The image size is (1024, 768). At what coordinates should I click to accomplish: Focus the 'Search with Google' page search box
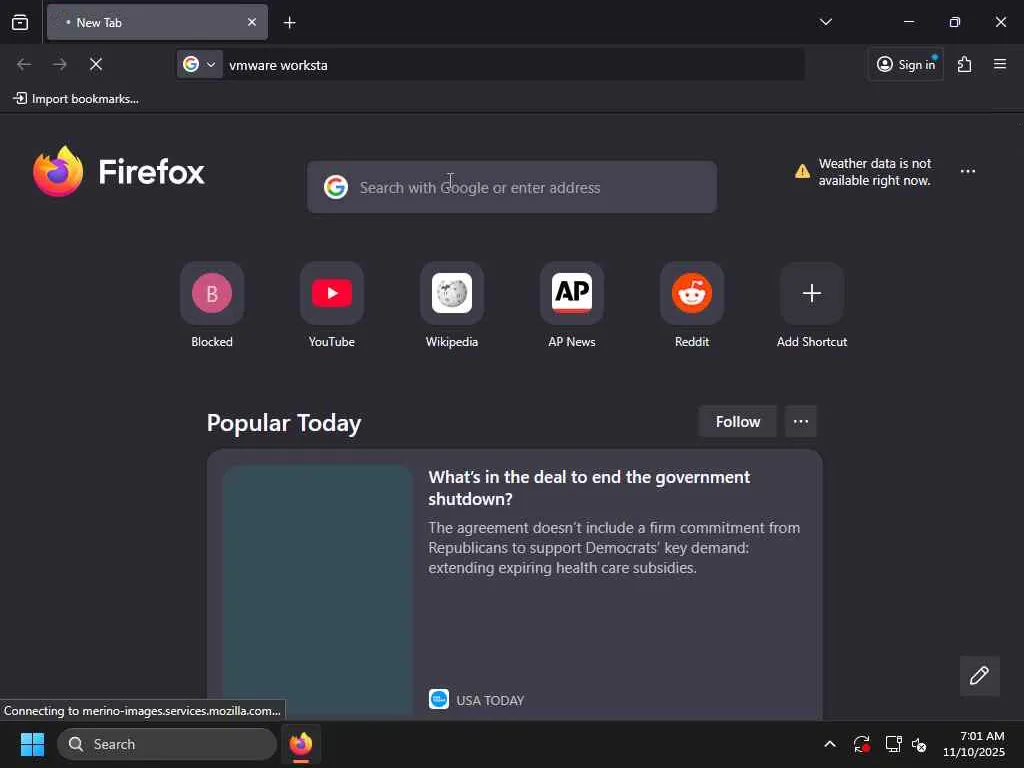click(x=512, y=187)
